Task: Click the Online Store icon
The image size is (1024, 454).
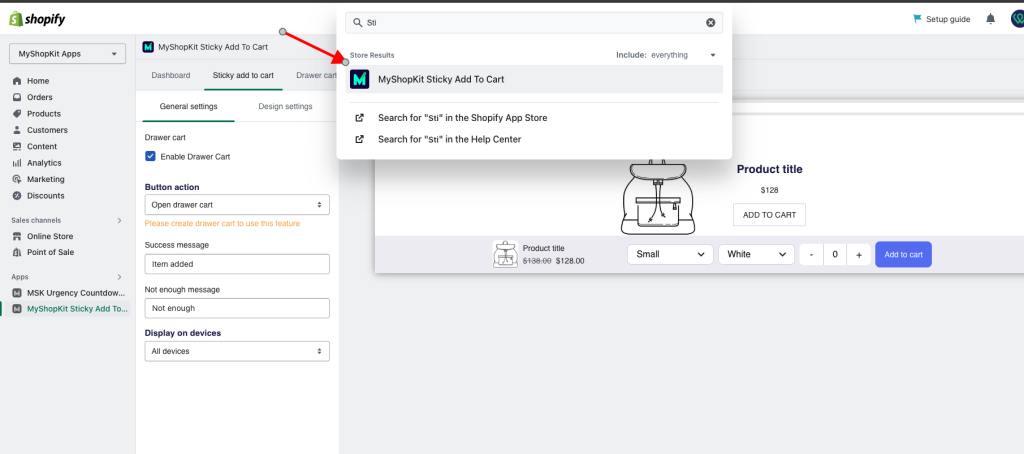Action: [17, 236]
